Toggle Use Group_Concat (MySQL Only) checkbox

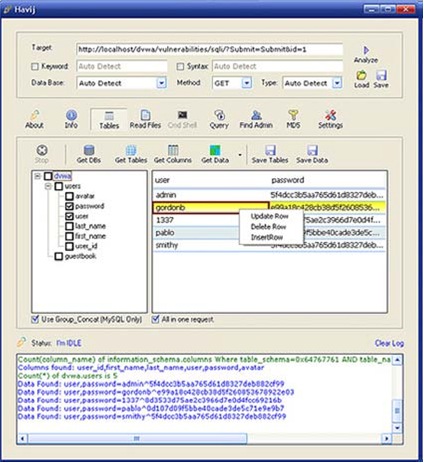[35, 319]
